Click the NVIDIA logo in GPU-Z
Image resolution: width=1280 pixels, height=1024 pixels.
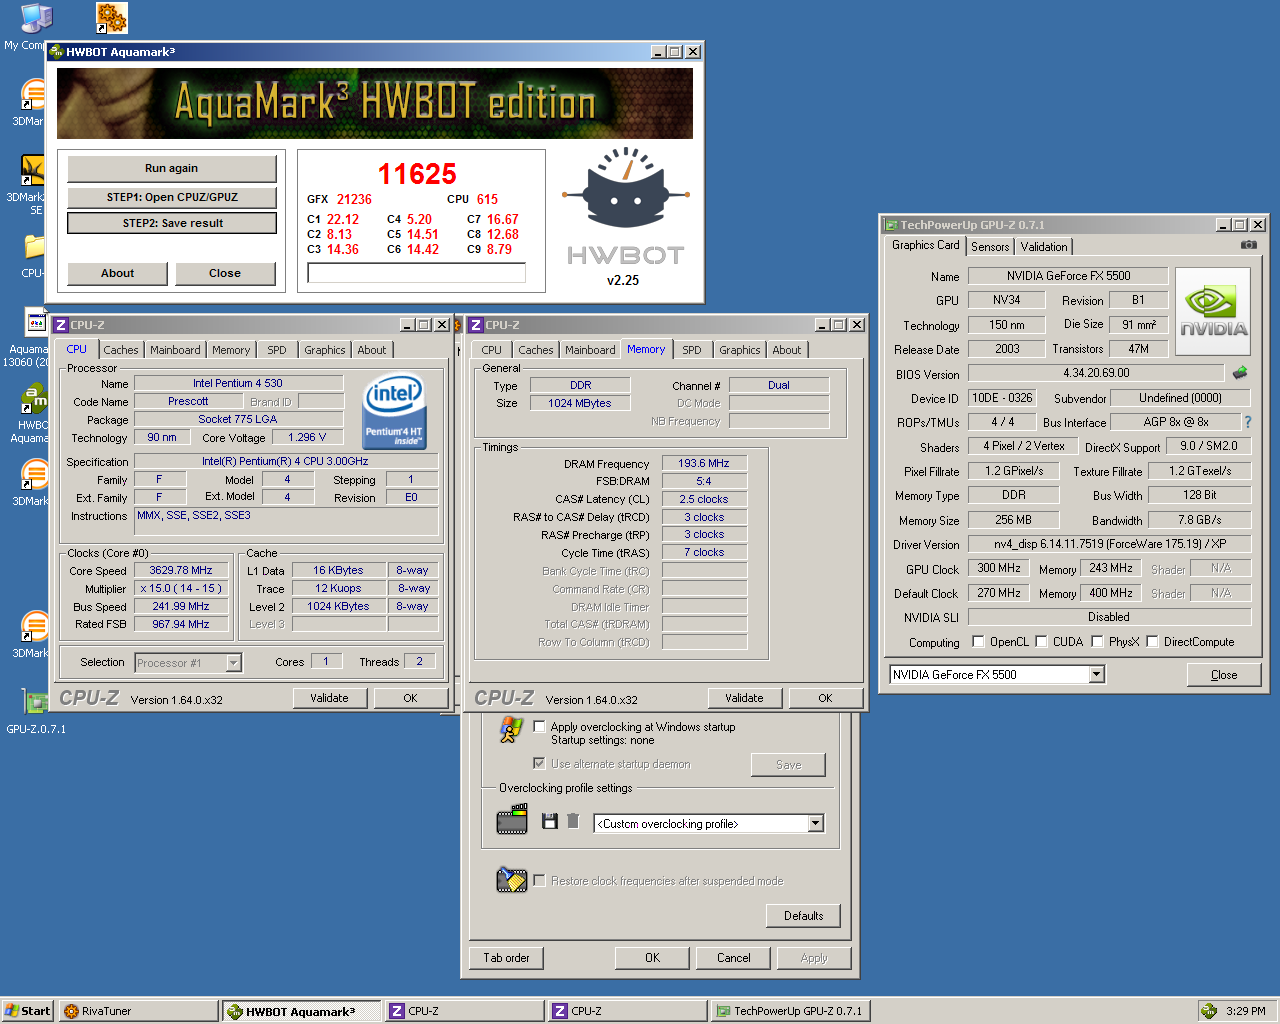pos(1213,311)
